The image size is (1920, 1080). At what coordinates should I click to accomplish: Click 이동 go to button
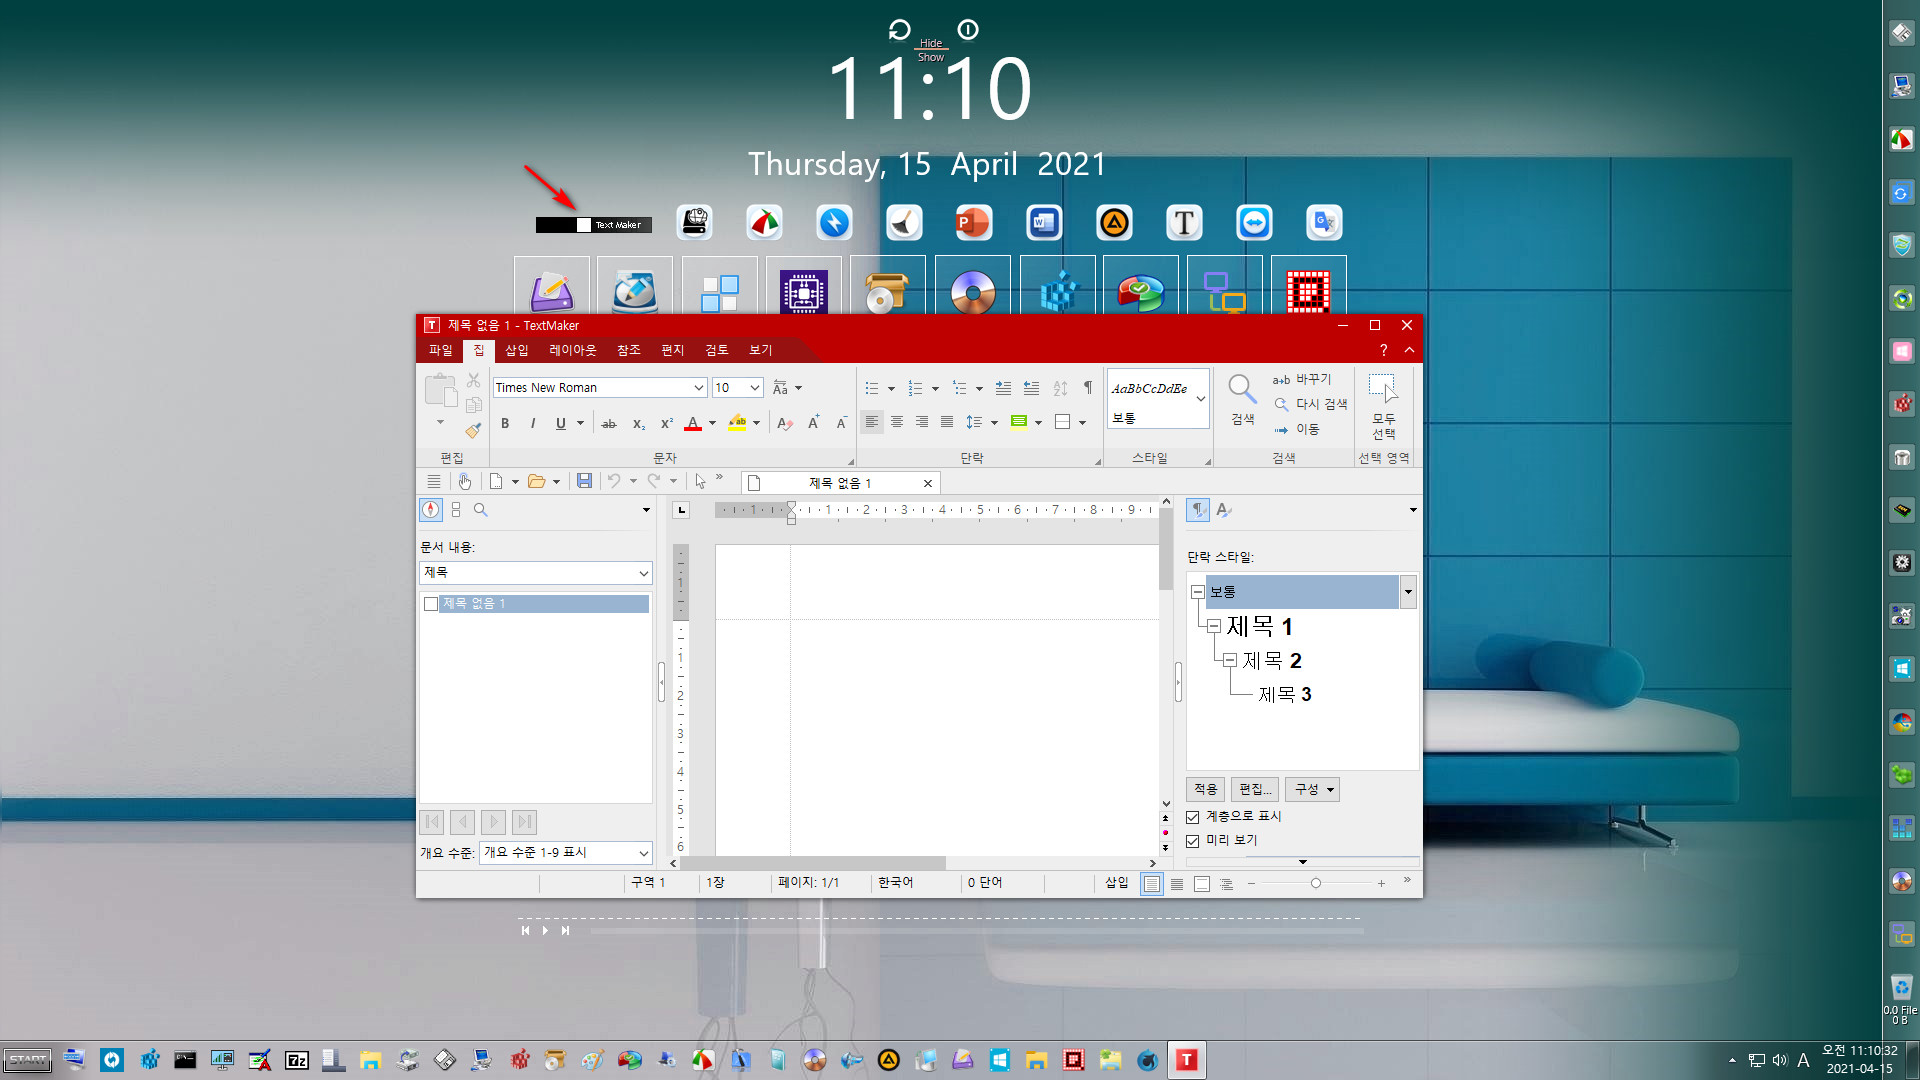point(1296,429)
